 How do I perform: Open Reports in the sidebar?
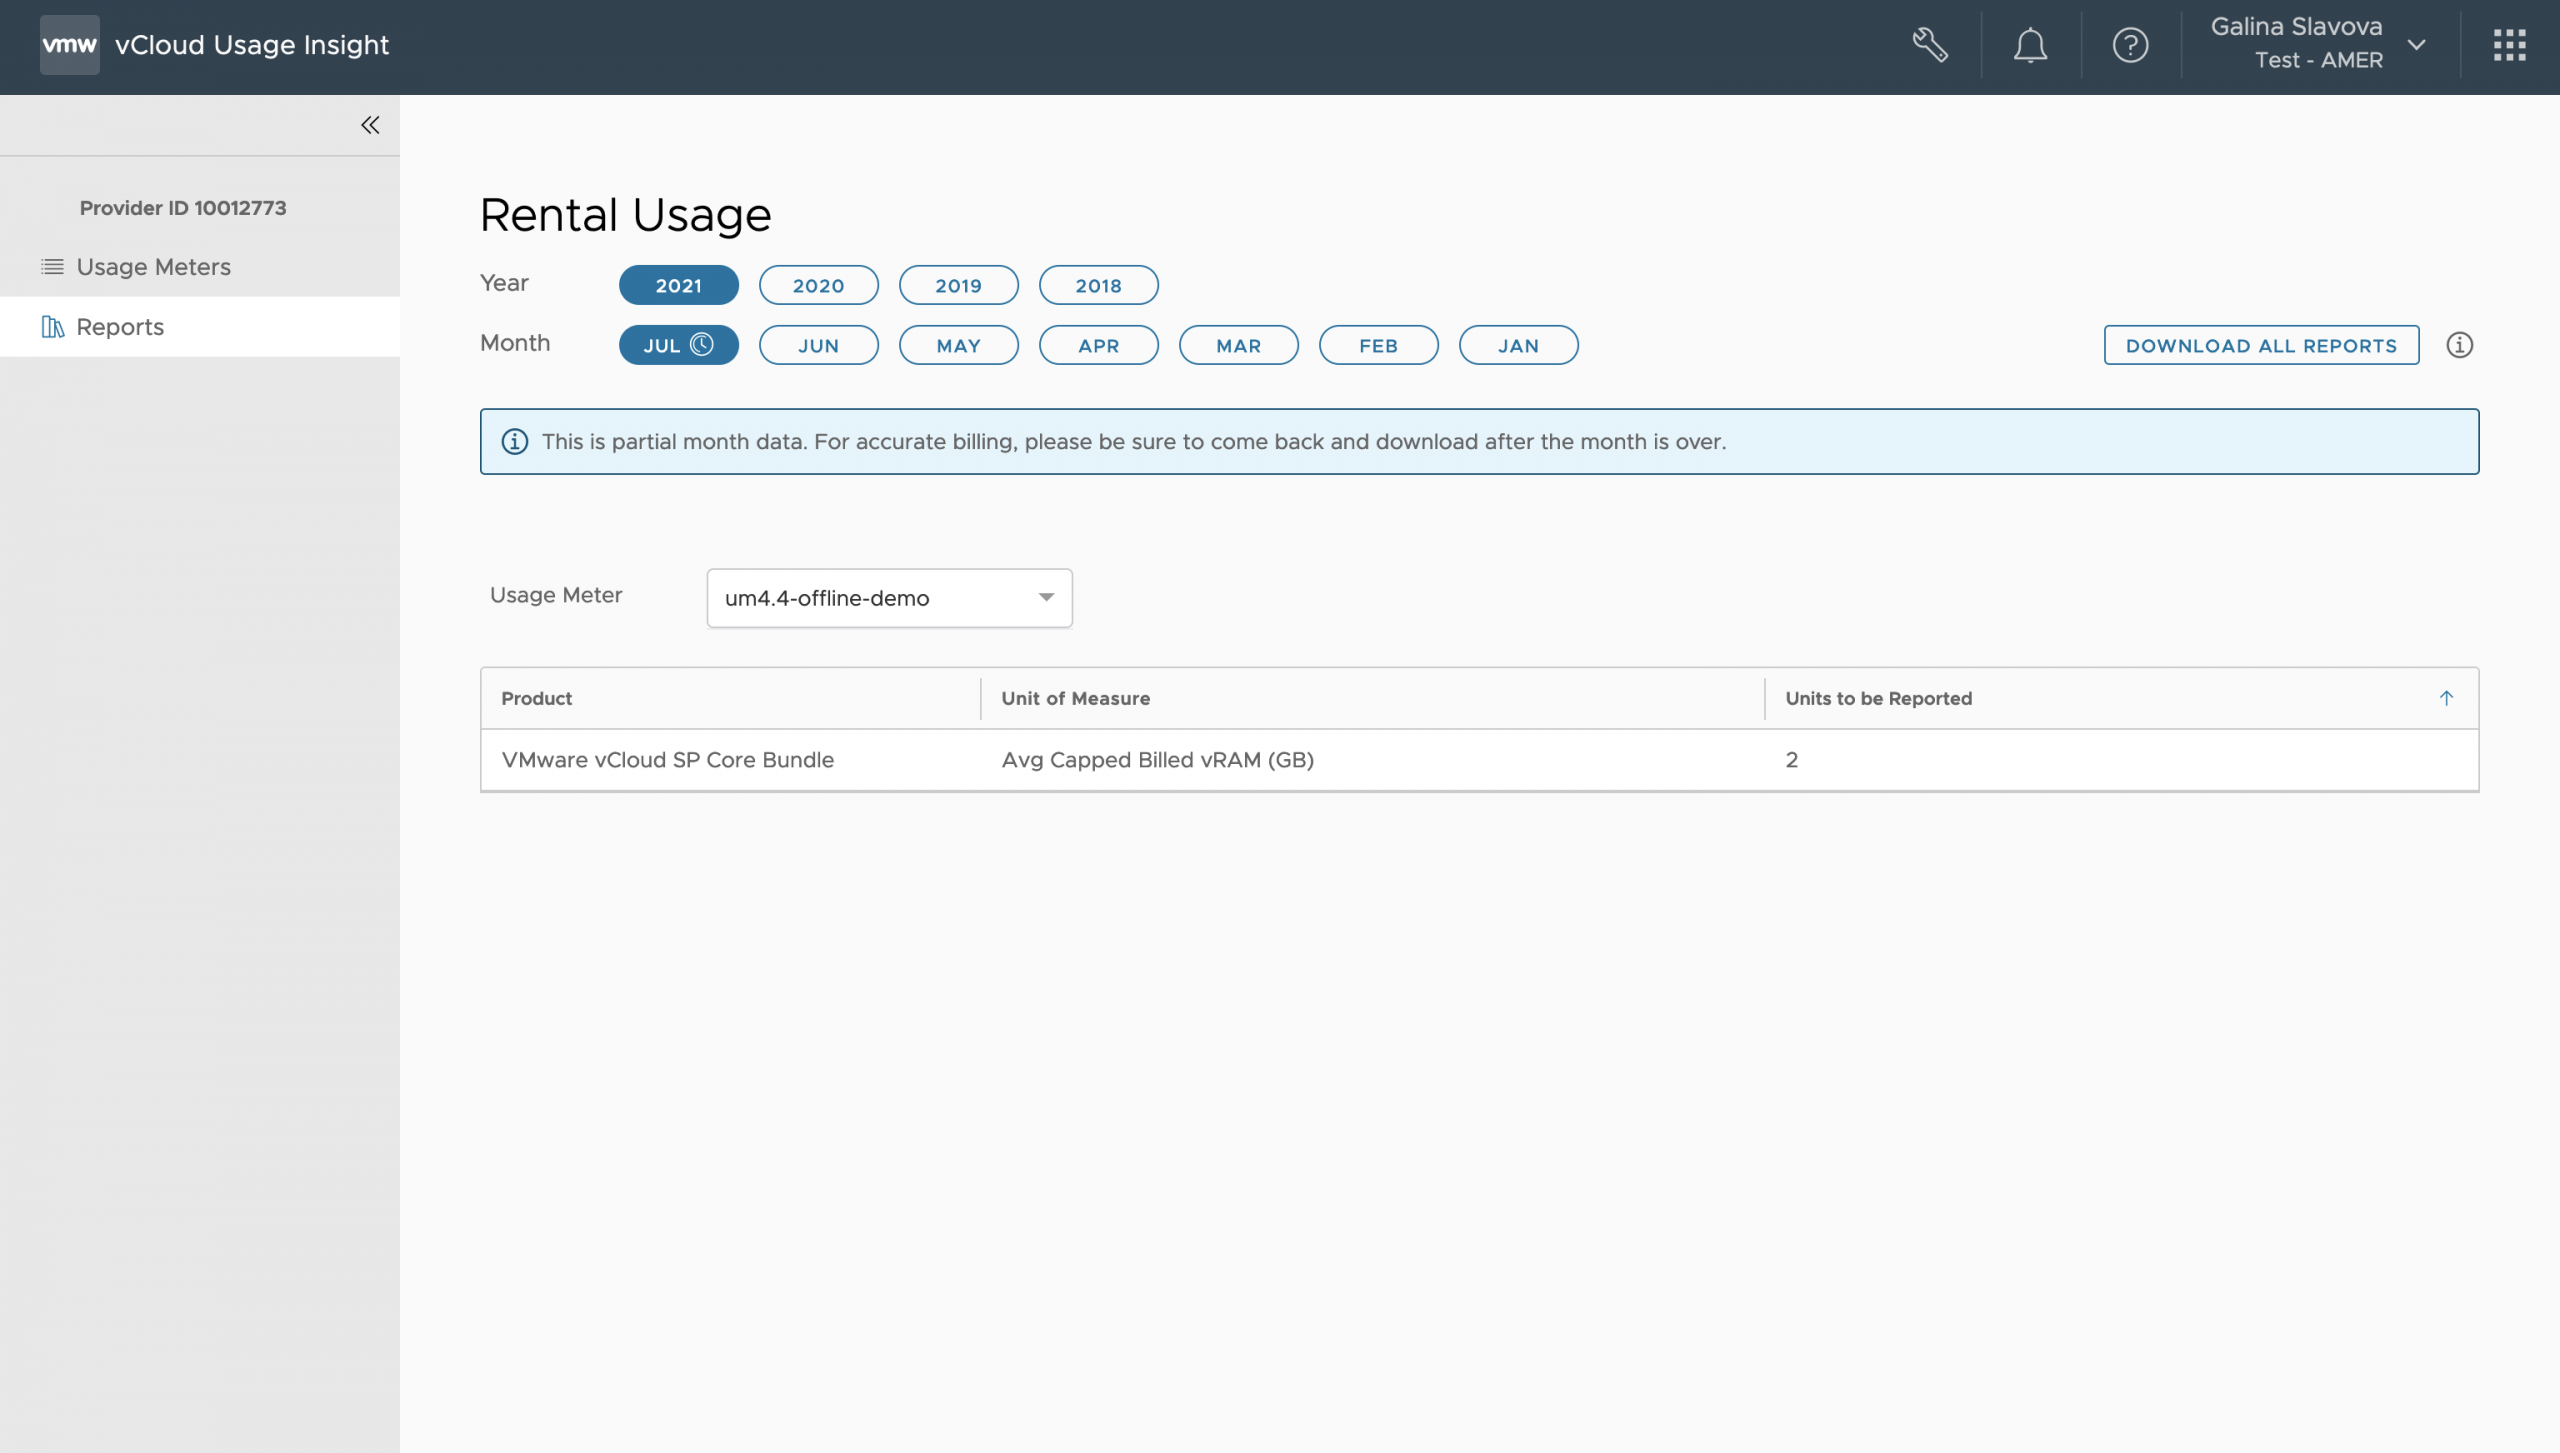(120, 327)
